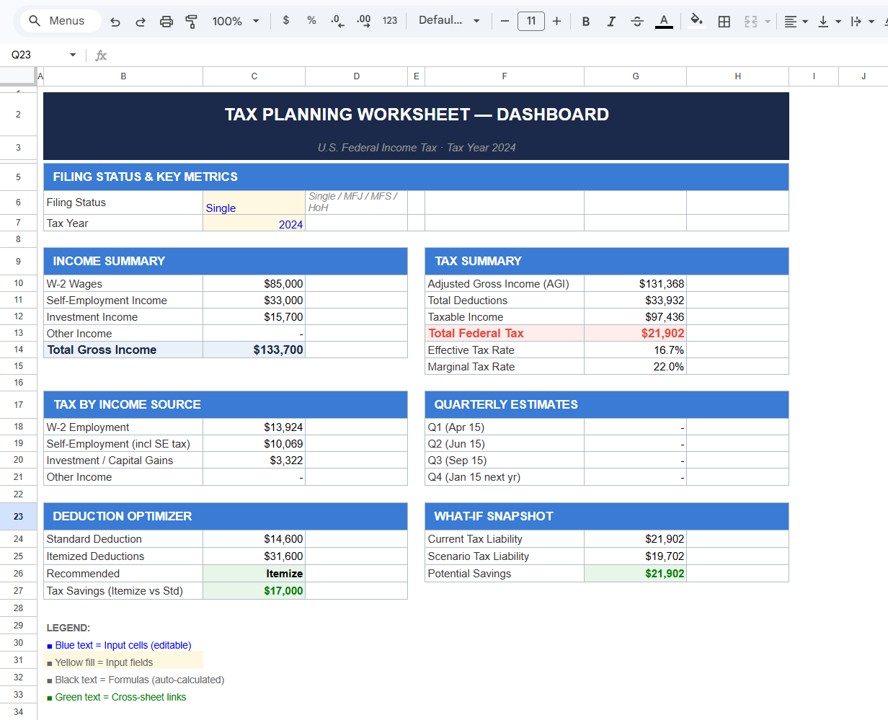The image size is (888, 720).
Task: Click the fx formula bar icon
Action: pos(101,55)
